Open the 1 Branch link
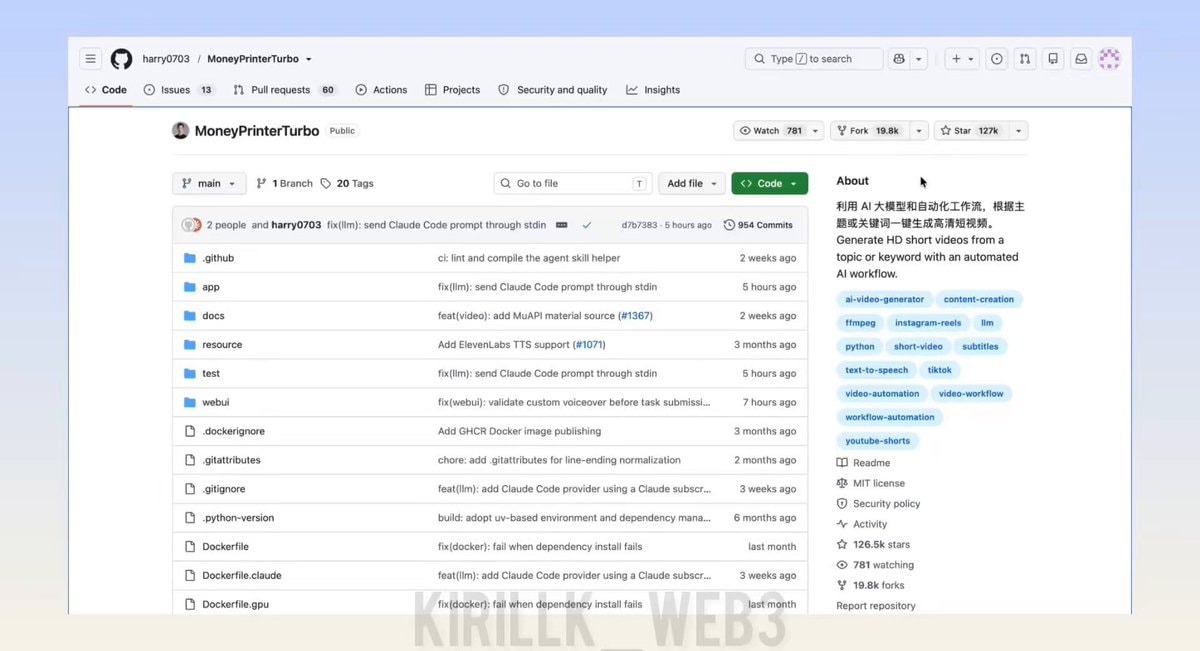The image size is (1200, 651). coord(285,184)
